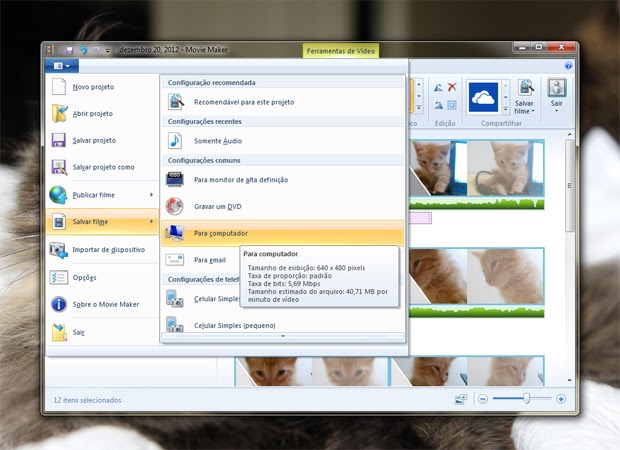The image size is (620, 450).
Task: Select Recomendável para este projeto
Action: point(282,102)
